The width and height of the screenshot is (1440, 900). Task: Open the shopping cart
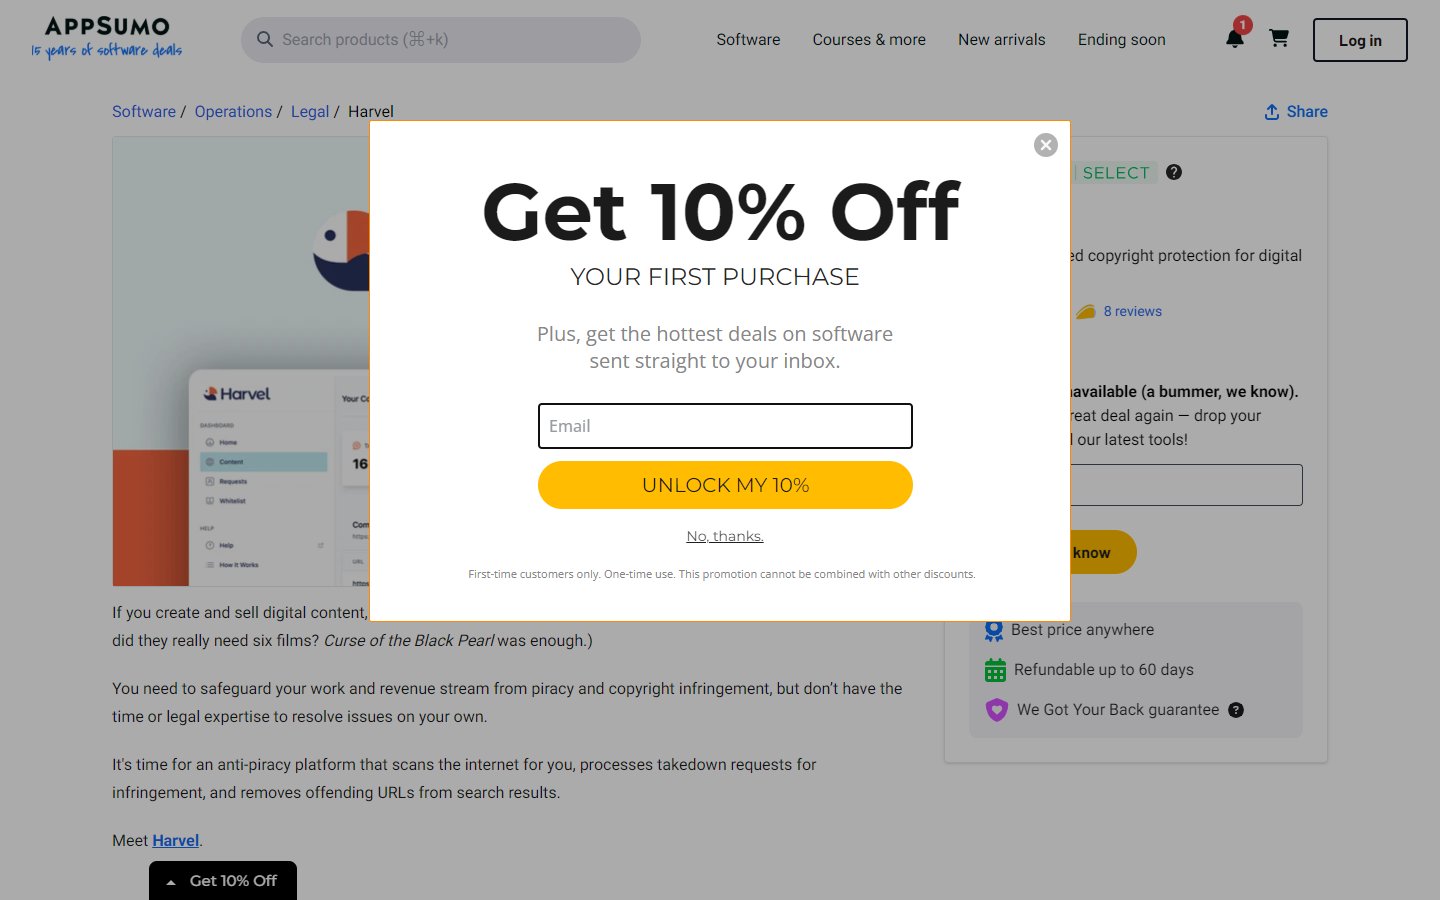(x=1279, y=38)
